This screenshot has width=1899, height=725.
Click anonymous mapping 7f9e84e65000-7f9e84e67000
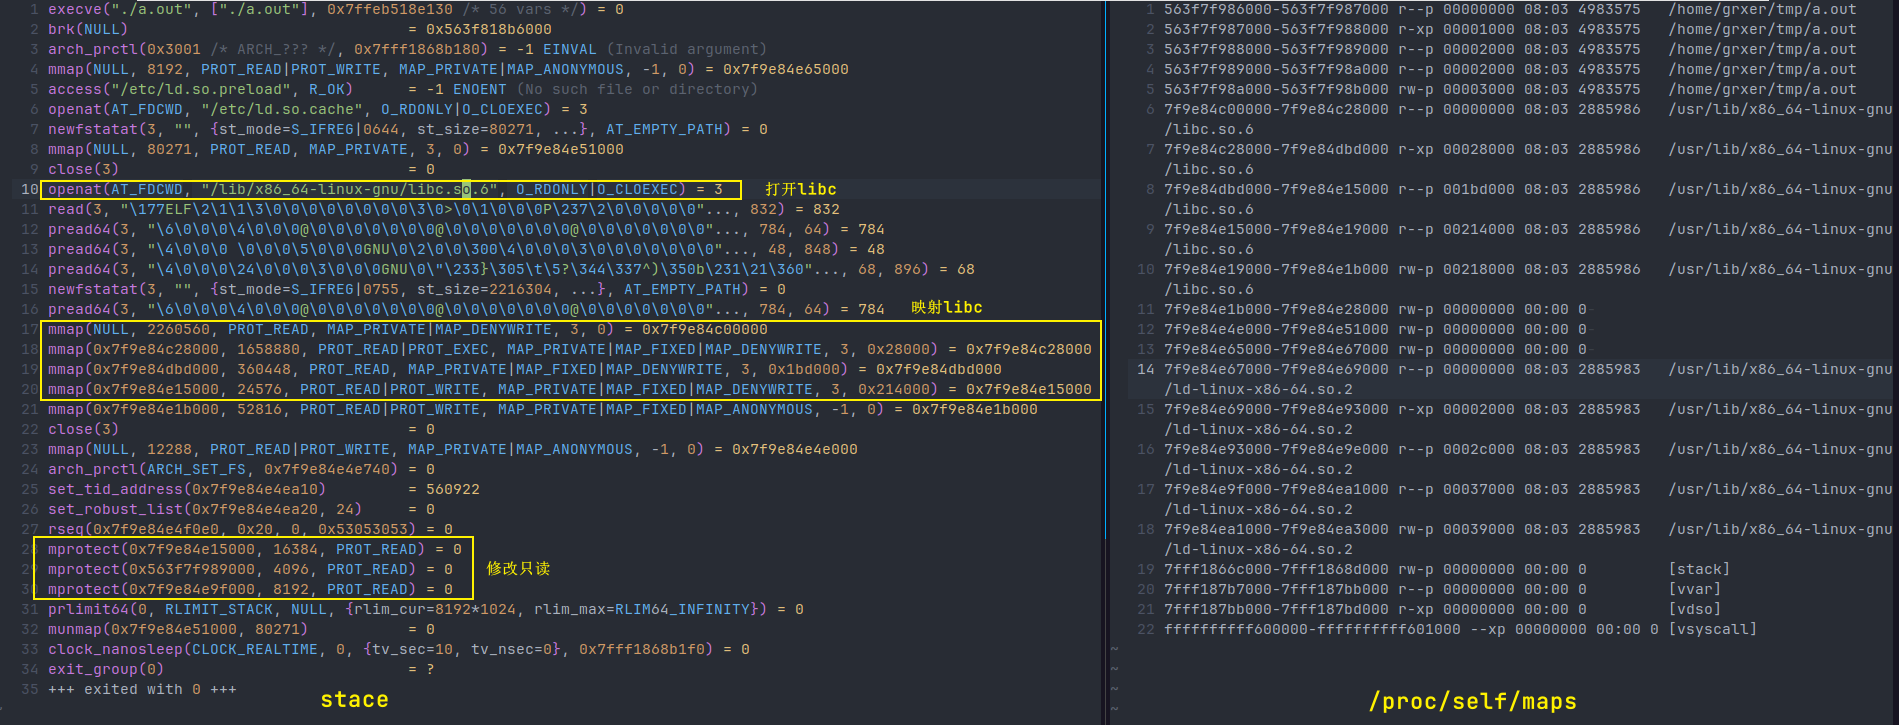[1375, 349]
